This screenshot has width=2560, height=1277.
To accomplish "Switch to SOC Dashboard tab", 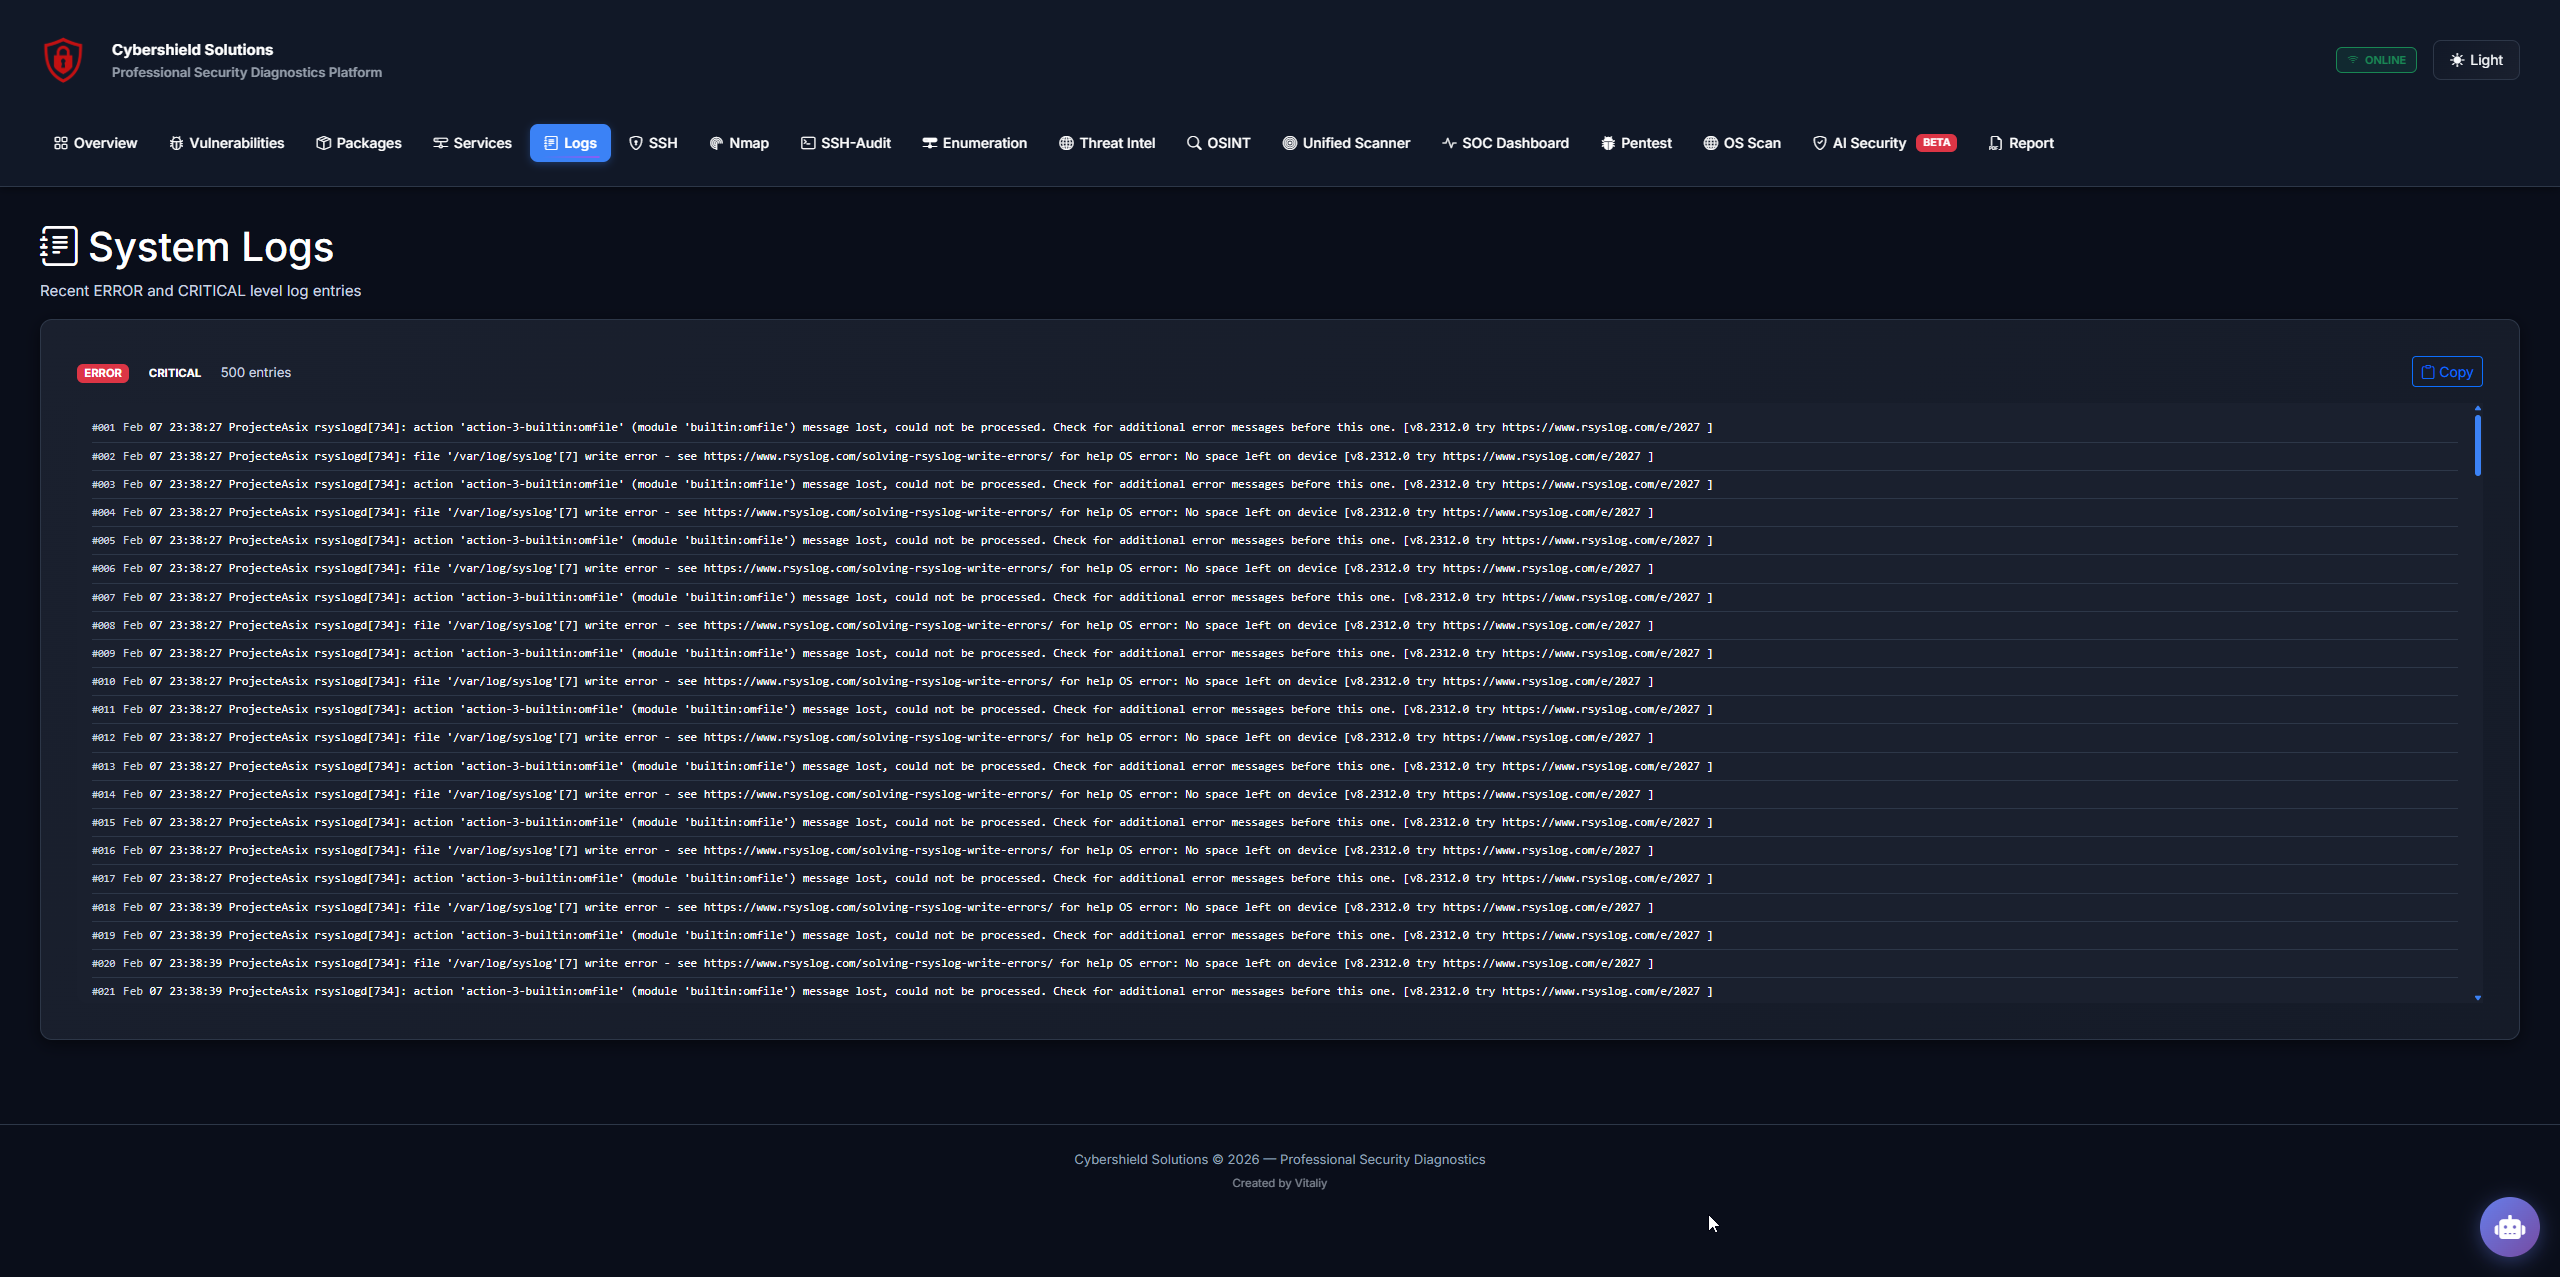I will click(x=1505, y=143).
